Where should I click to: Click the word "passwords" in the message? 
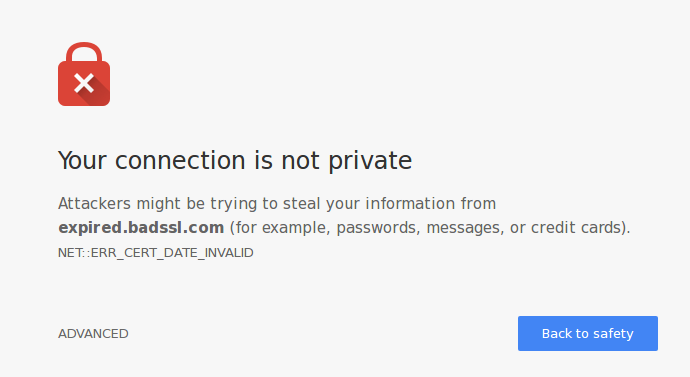coord(377,228)
